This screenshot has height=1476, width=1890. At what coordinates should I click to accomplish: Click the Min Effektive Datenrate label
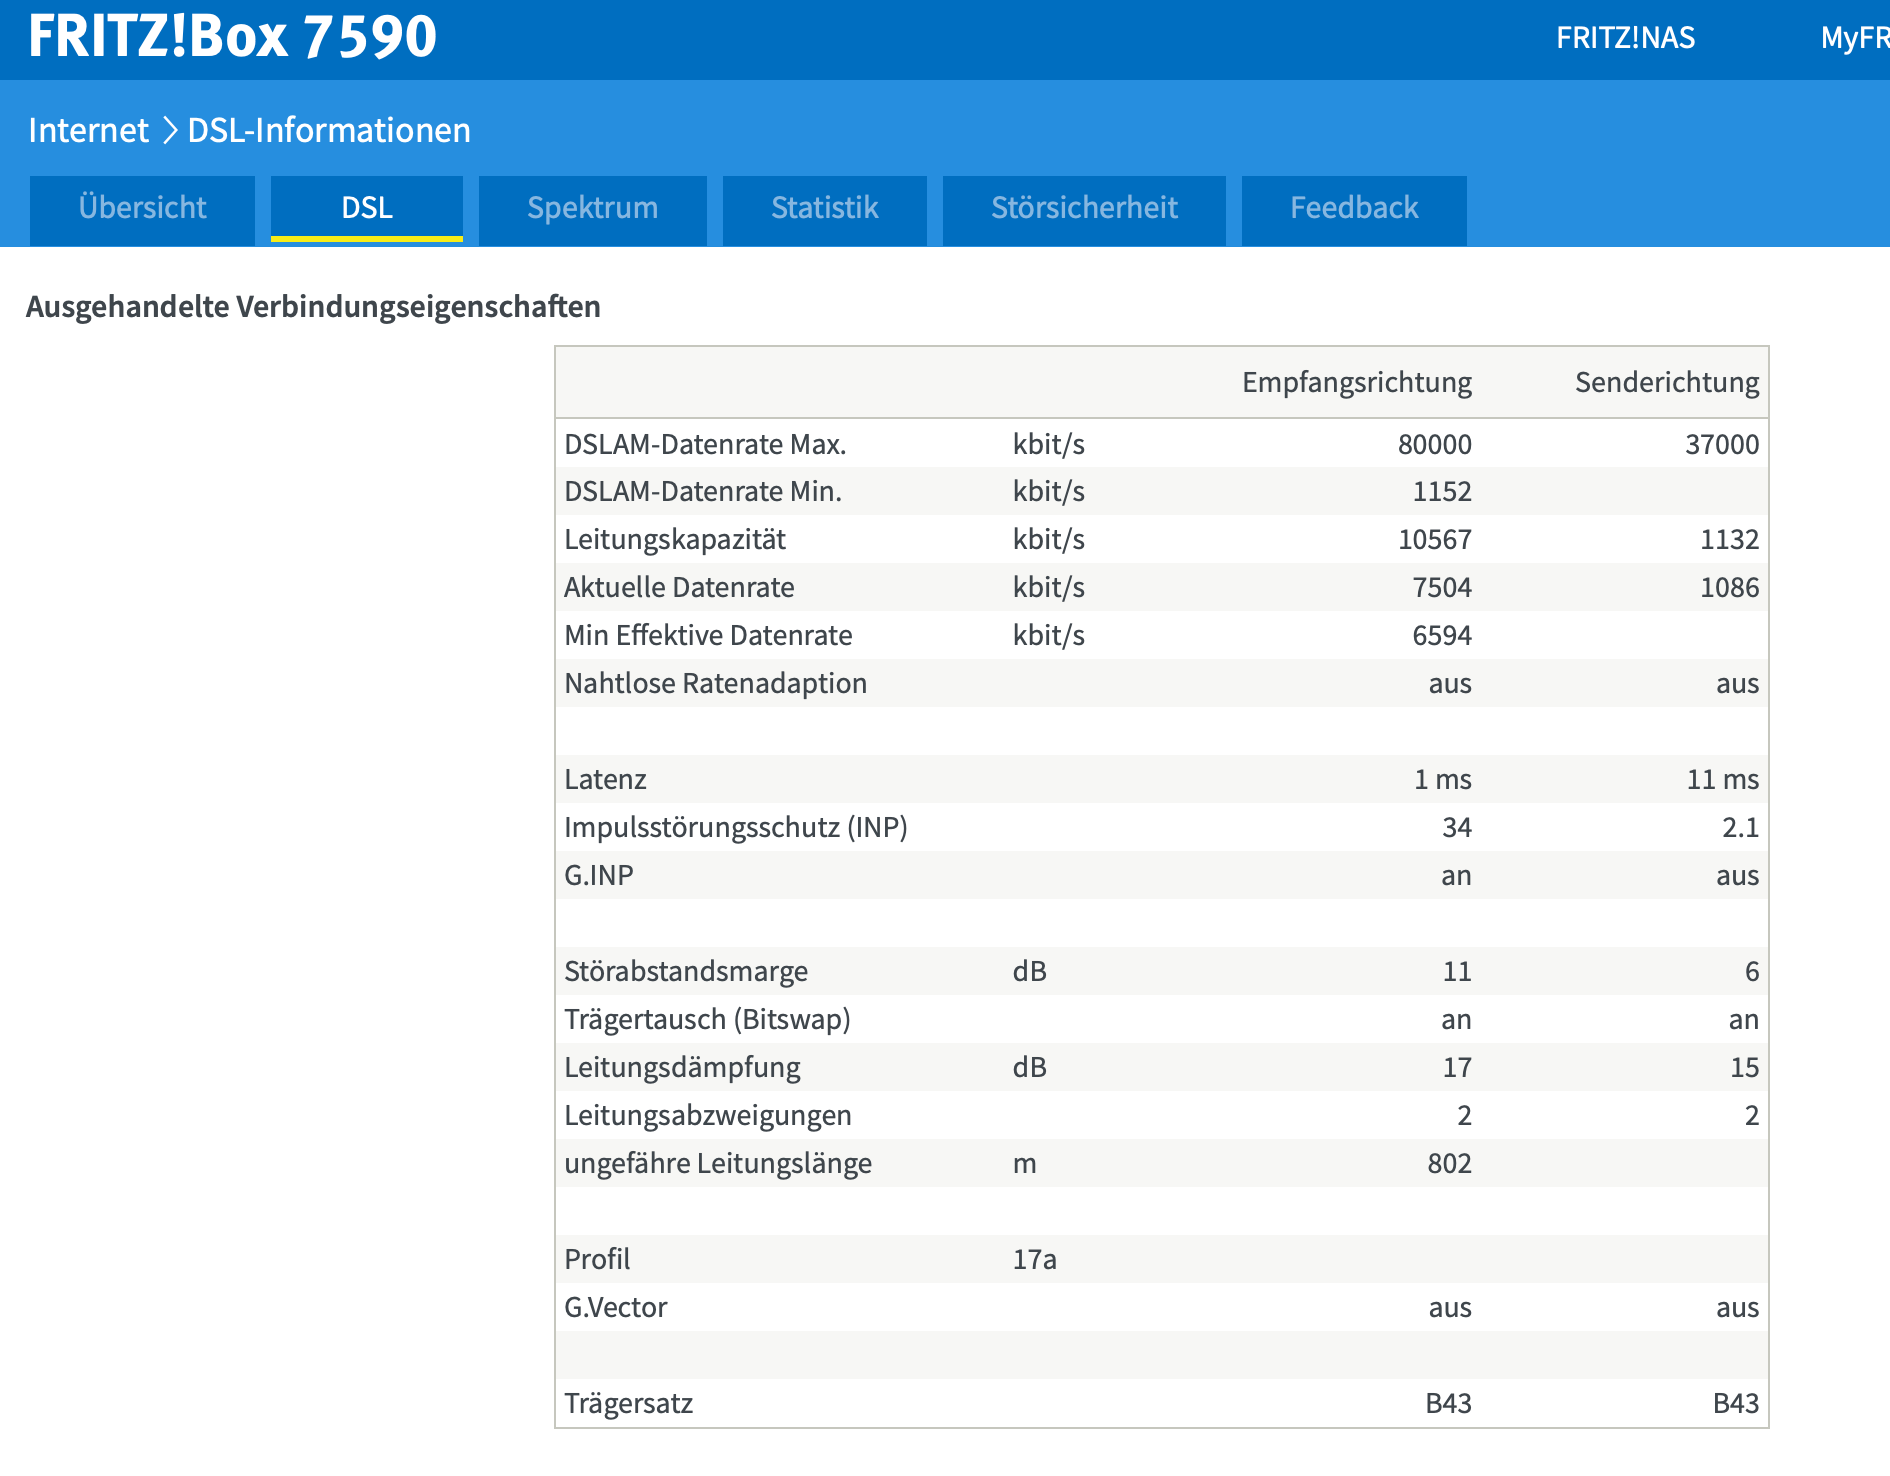708,636
